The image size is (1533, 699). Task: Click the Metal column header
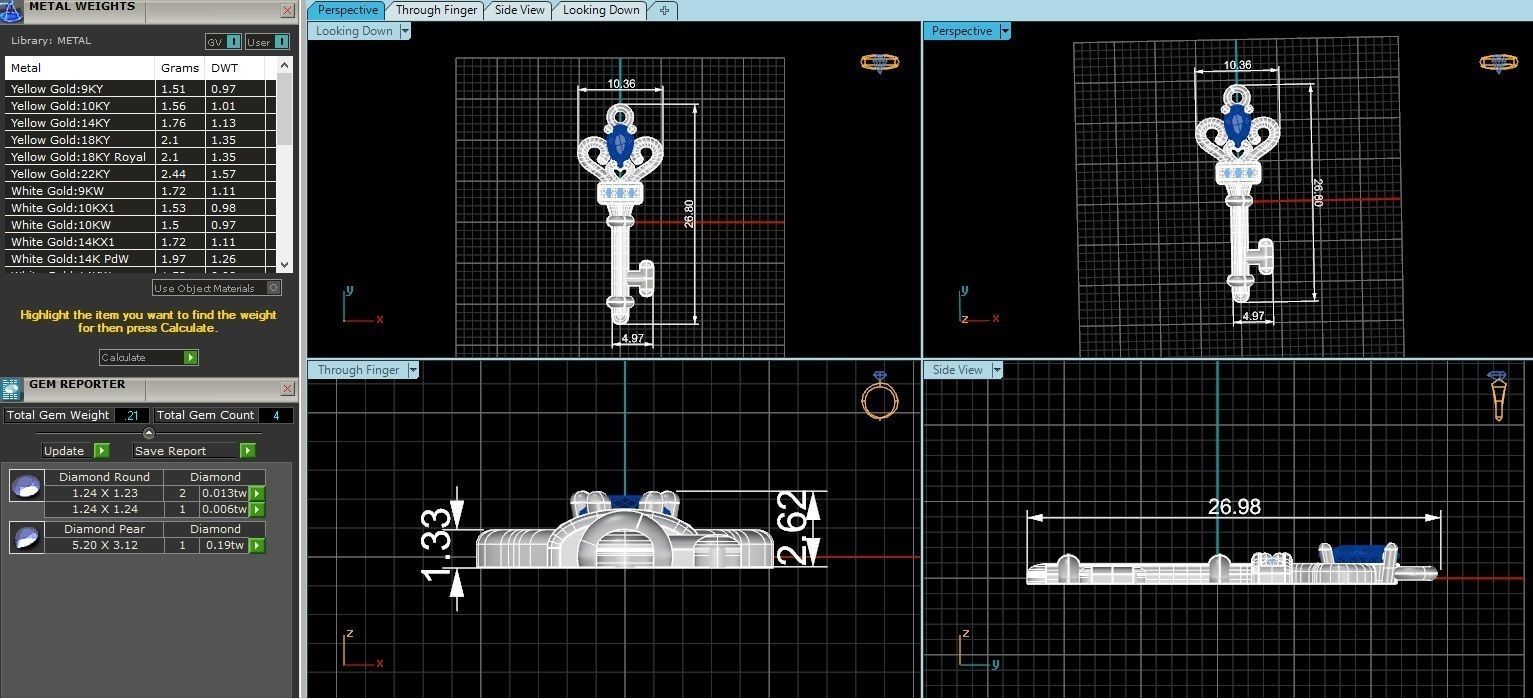[x=80, y=68]
